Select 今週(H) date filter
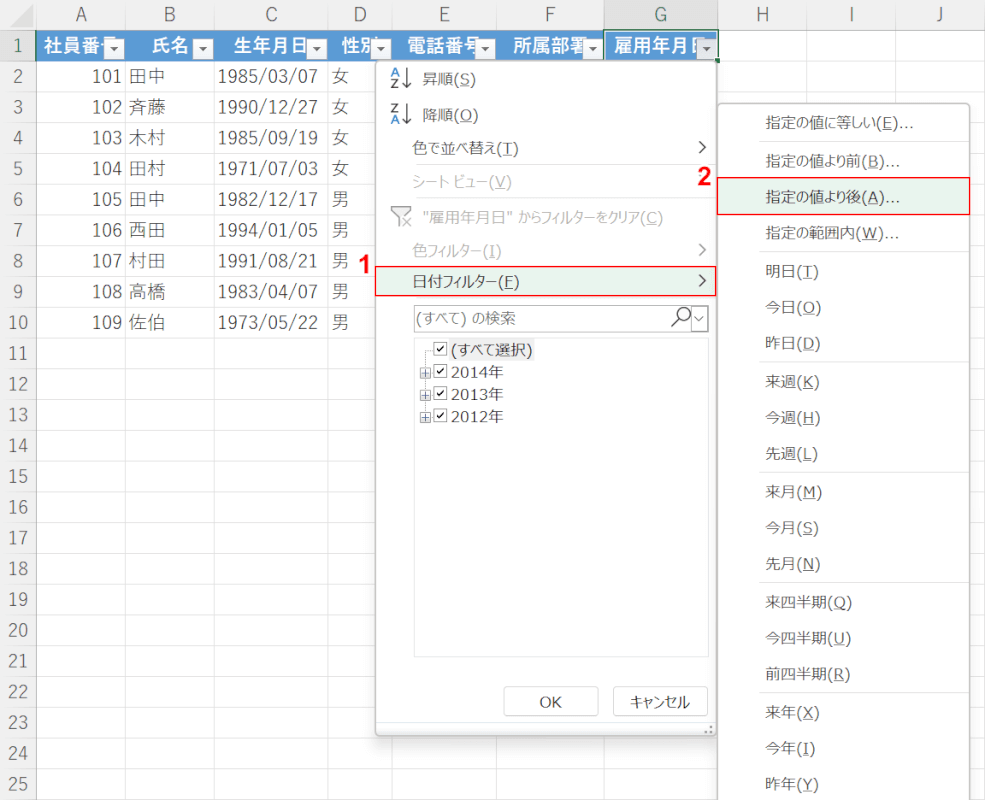985x800 pixels. coord(843,418)
